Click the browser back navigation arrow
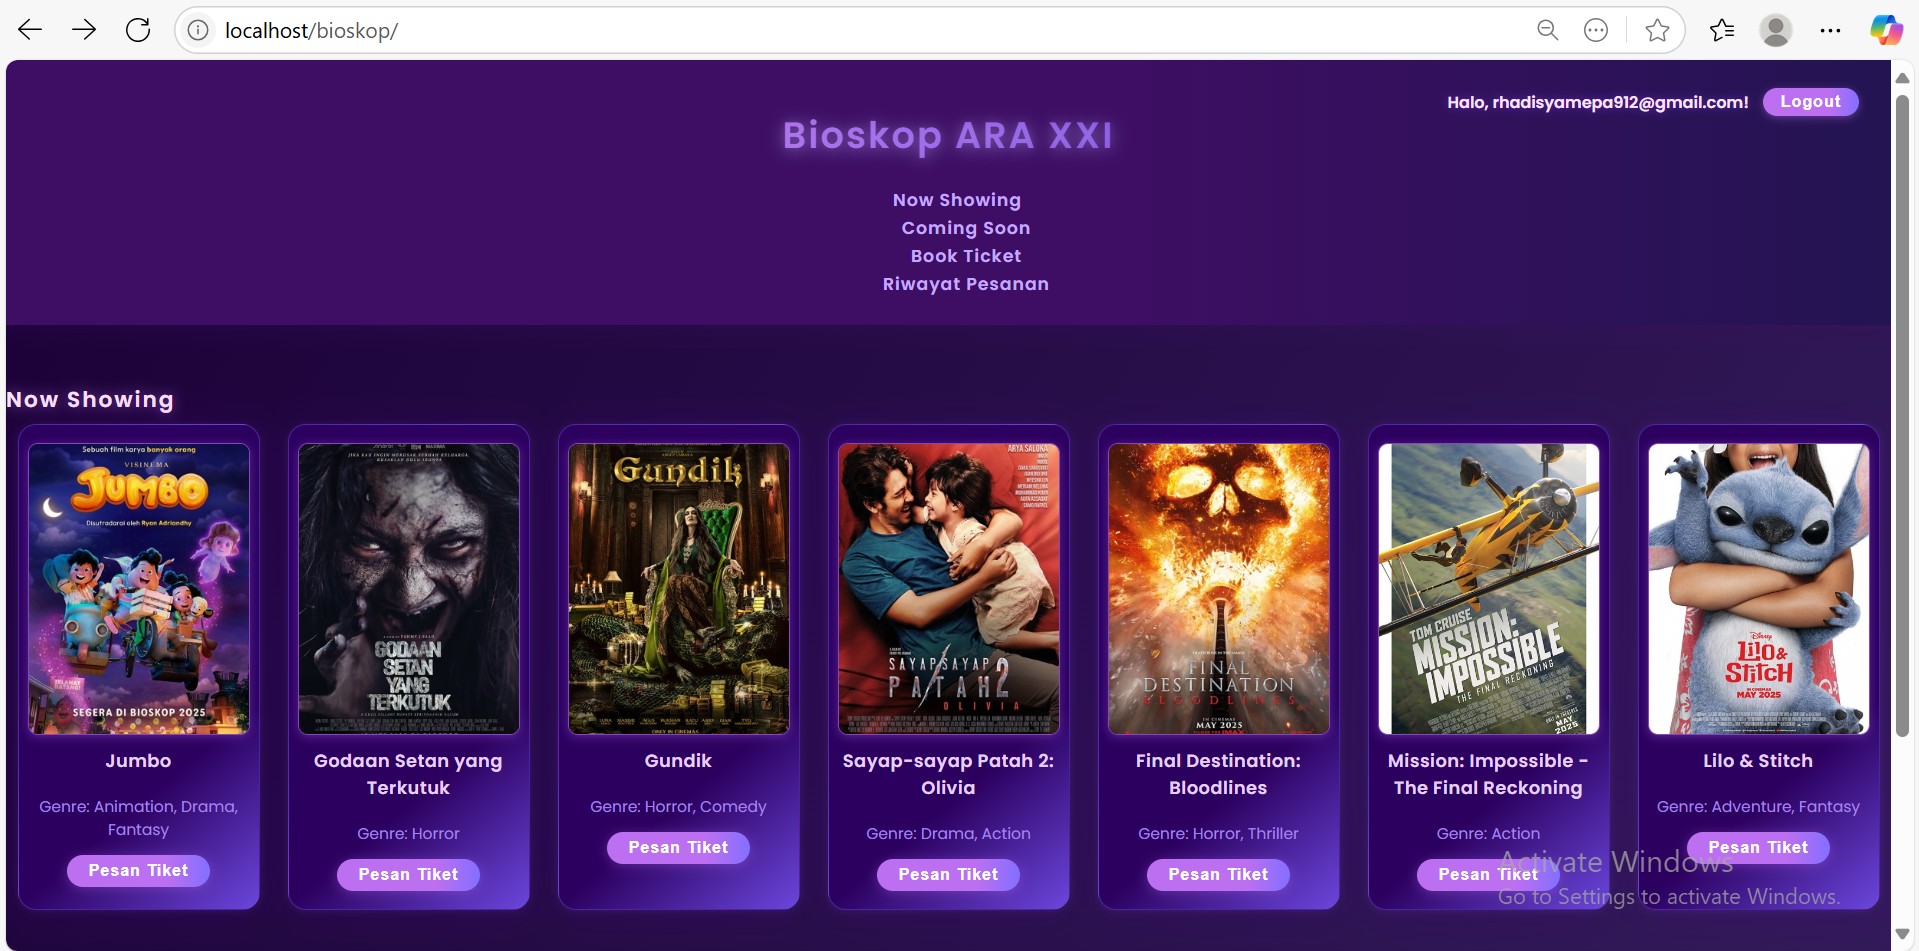The width and height of the screenshot is (1919, 951). pyautogui.click(x=30, y=30)
